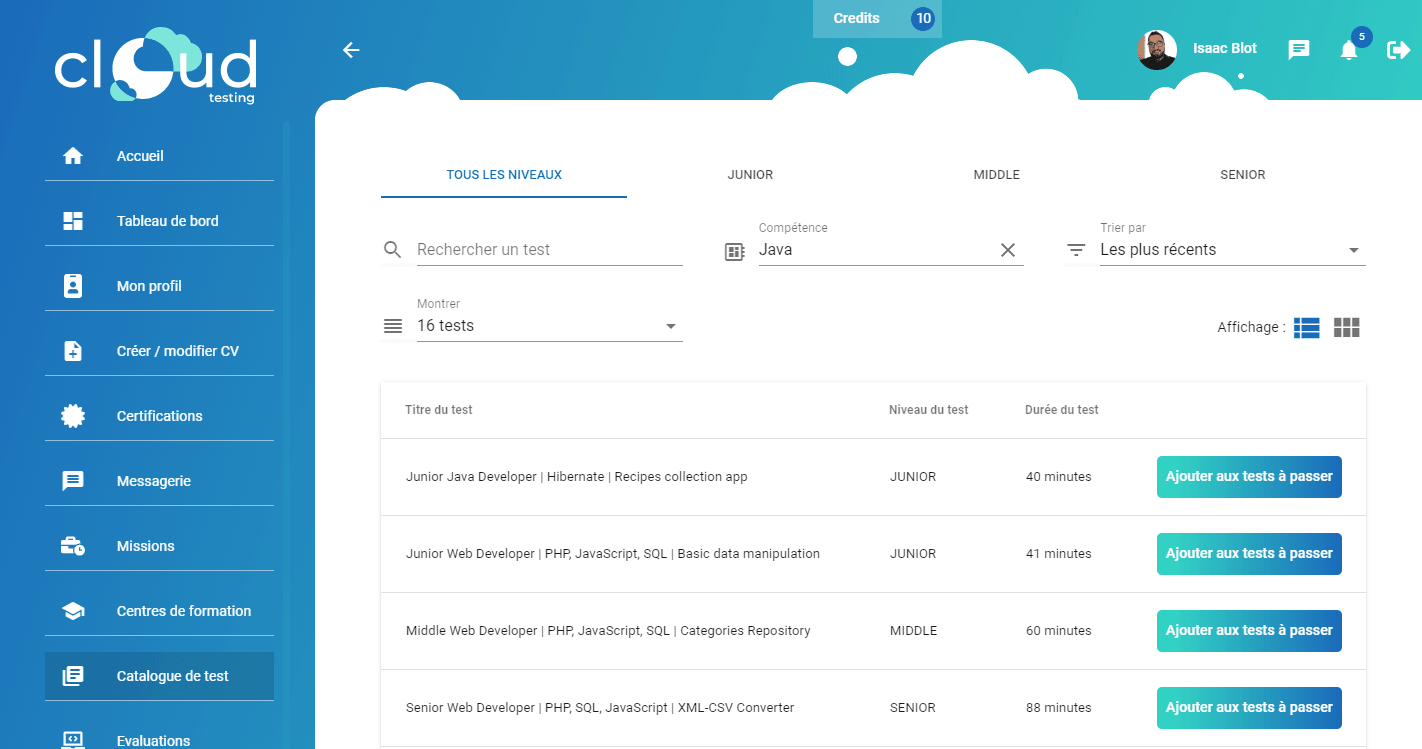This screenshot has width=1422, height=749.
Task: Click the back arrow icon
Action: click(x=351, y=50)
